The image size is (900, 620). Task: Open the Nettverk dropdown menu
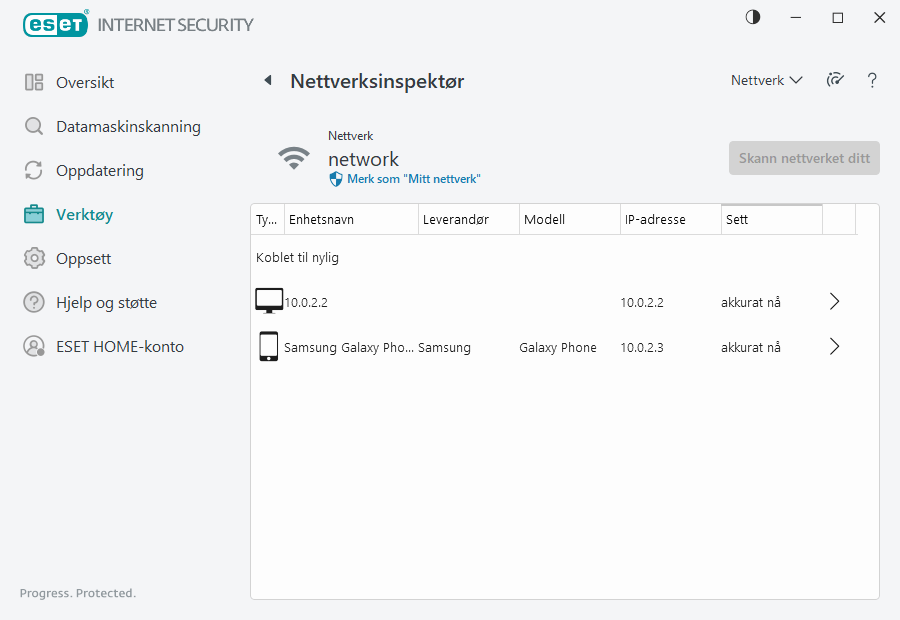pyautogui.click(x=766, y=81)
